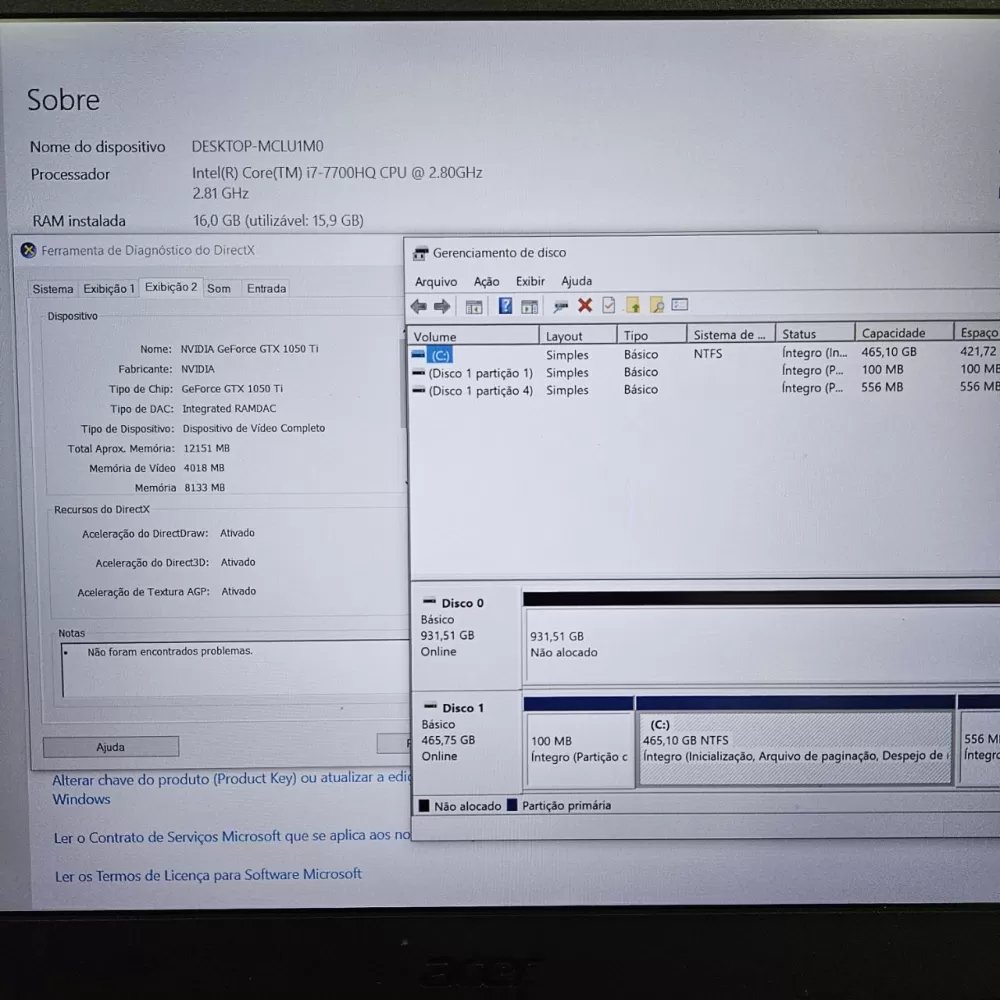Click the Back arrow in Gerenciamento de disco toolbar
1000x1000 pixels.
pyautogui.click(x=418, y=307)
